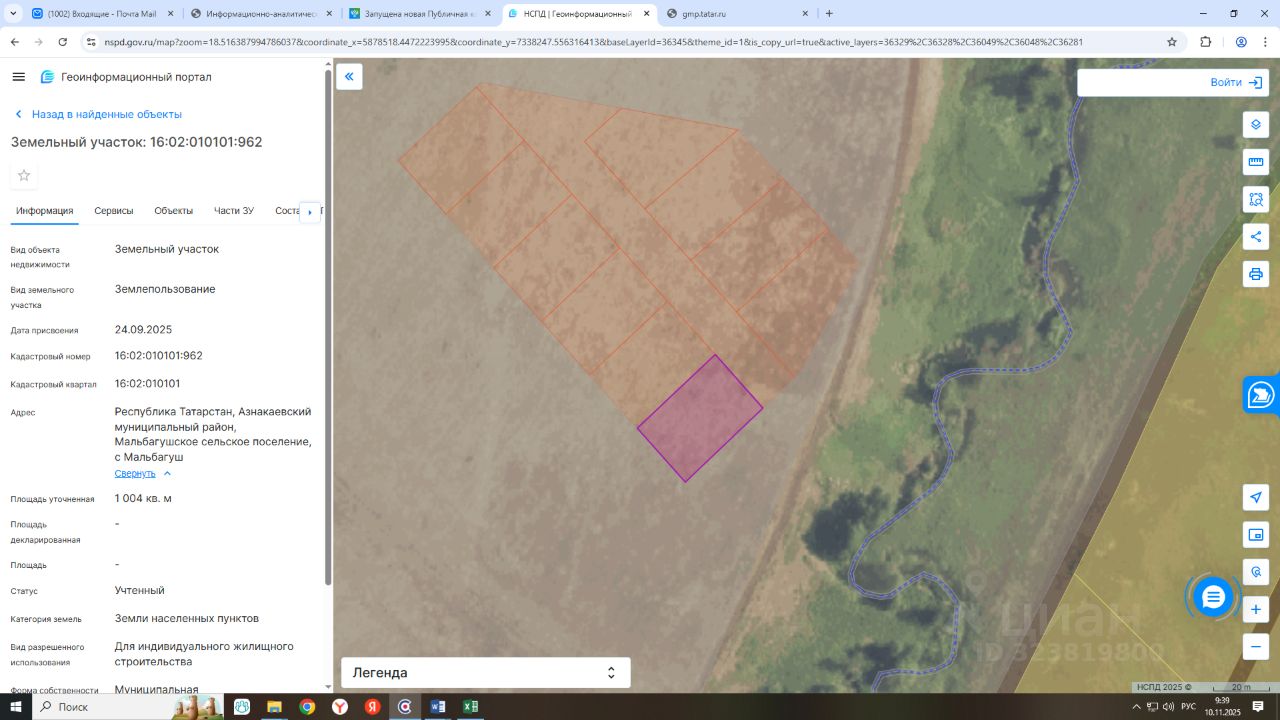This screenshot has height=720, width=1280.
Task: Show hidden system tray icons
Action: [x=1136, y=707]
